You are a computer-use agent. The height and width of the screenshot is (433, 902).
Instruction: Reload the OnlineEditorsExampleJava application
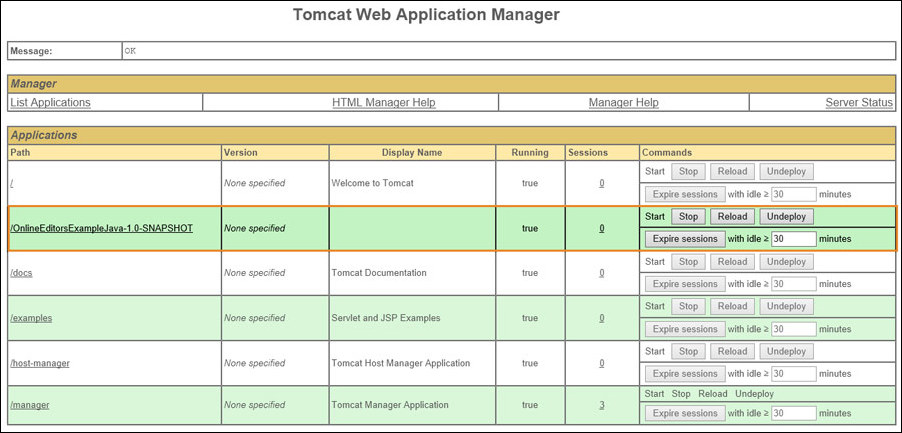click(x=732, y=217)
